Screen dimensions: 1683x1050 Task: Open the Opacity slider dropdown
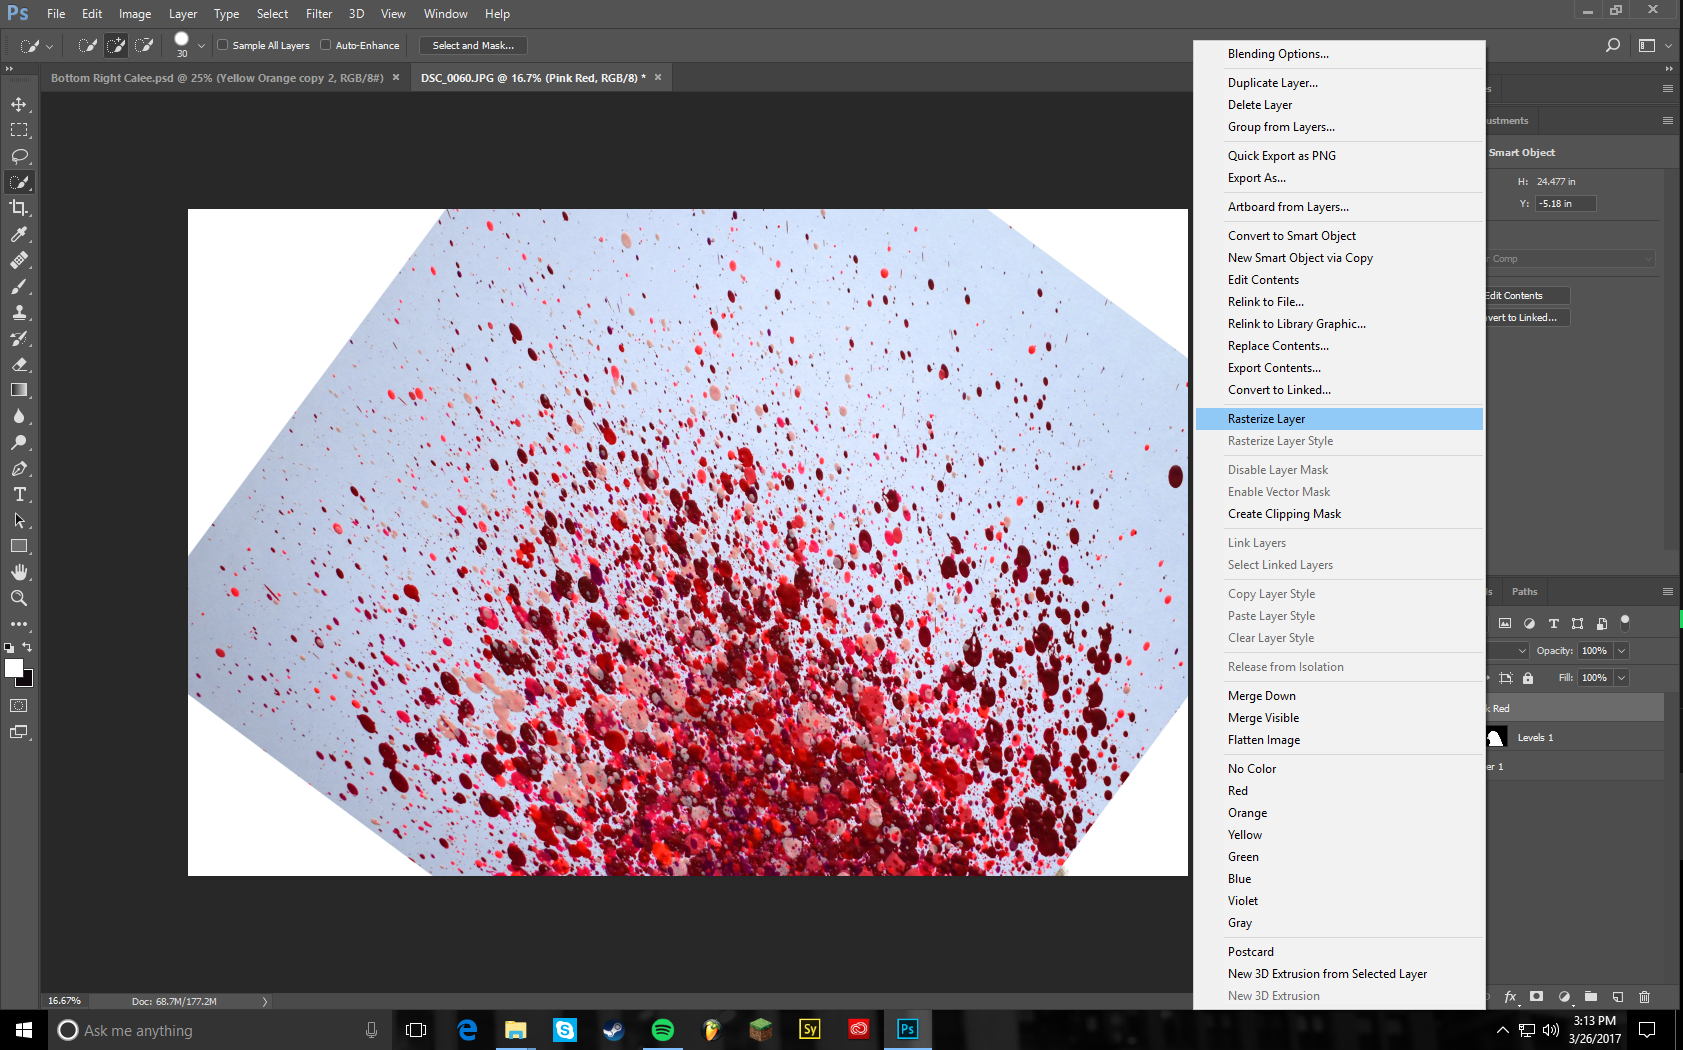pyautogui.click(x=1621, y=651)
